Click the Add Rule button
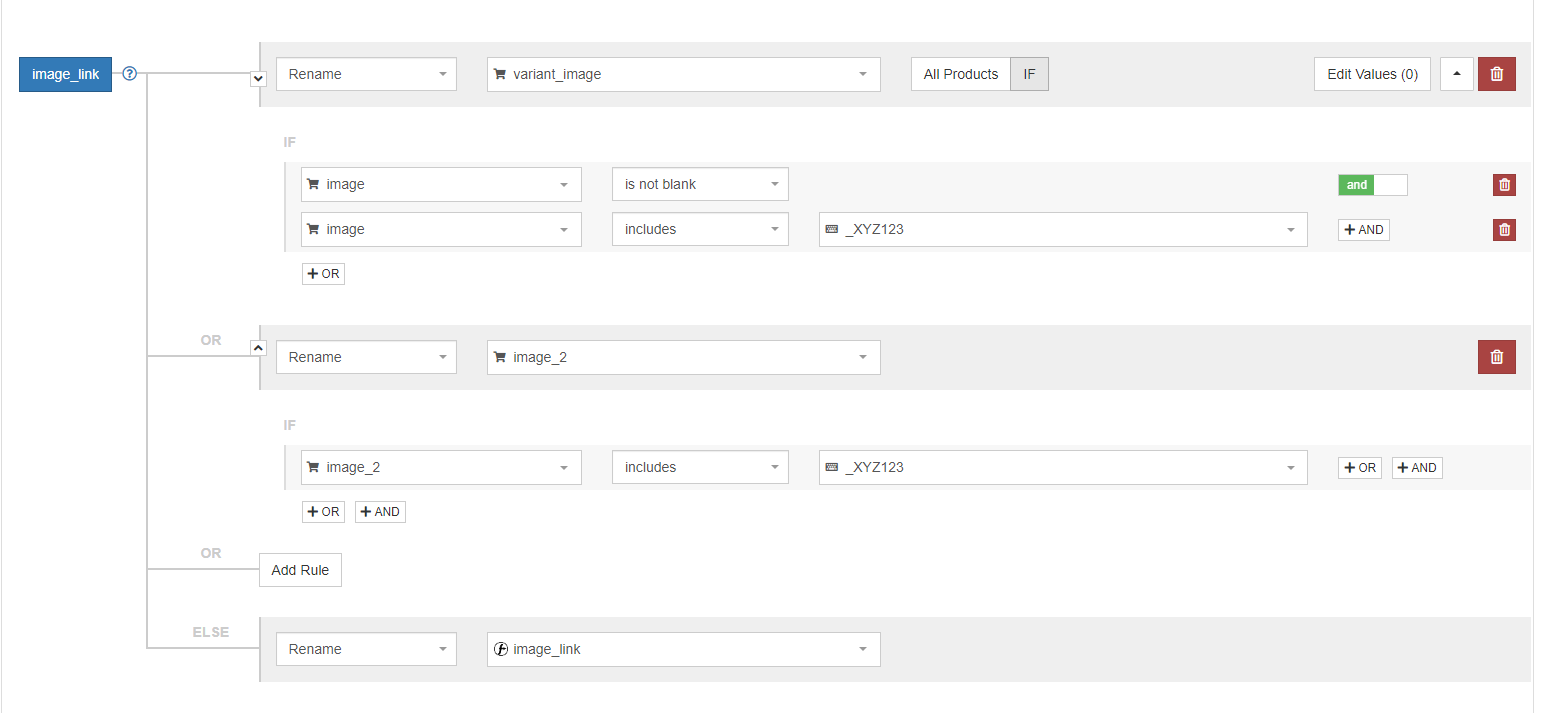Screen dimensions: 1544x713 click(x=300, y=570)
